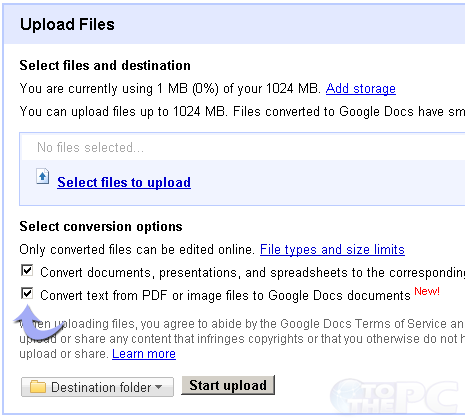Click the curved blue arrow pointing at checkbox

(38, 322)
